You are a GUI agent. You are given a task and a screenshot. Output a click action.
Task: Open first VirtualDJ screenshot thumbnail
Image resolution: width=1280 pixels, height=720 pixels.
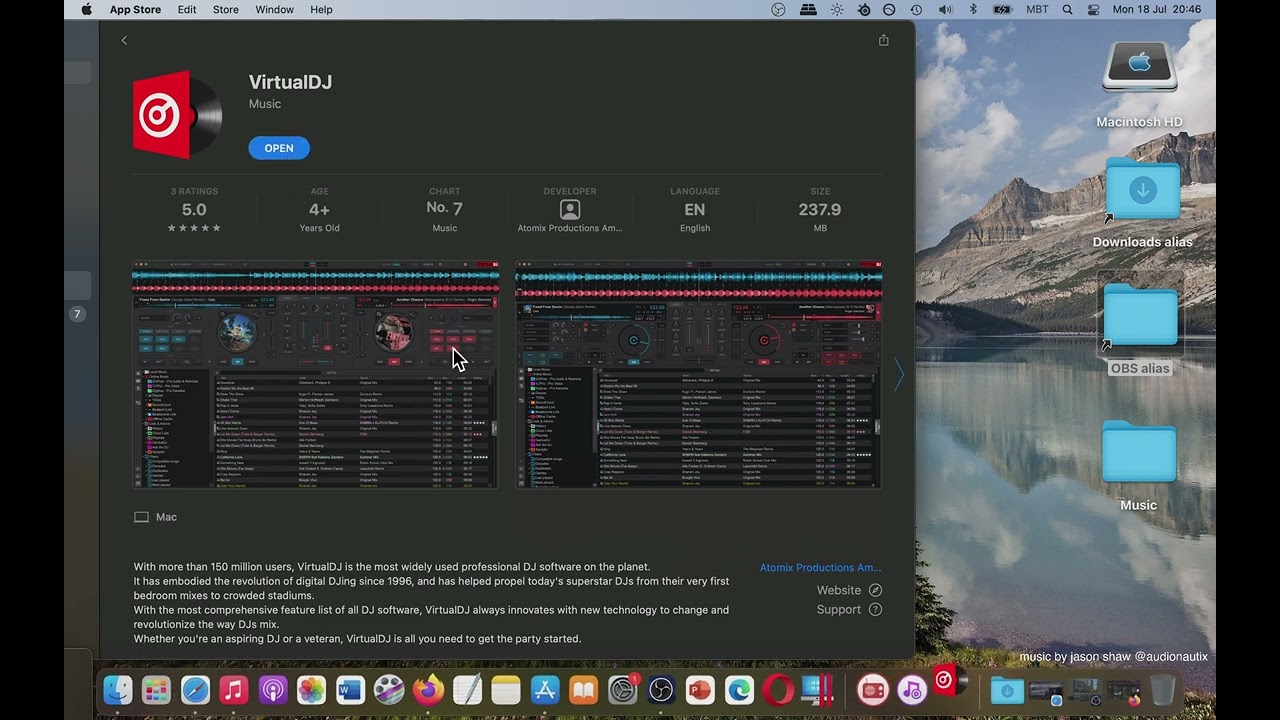click(x=315, y=375)
